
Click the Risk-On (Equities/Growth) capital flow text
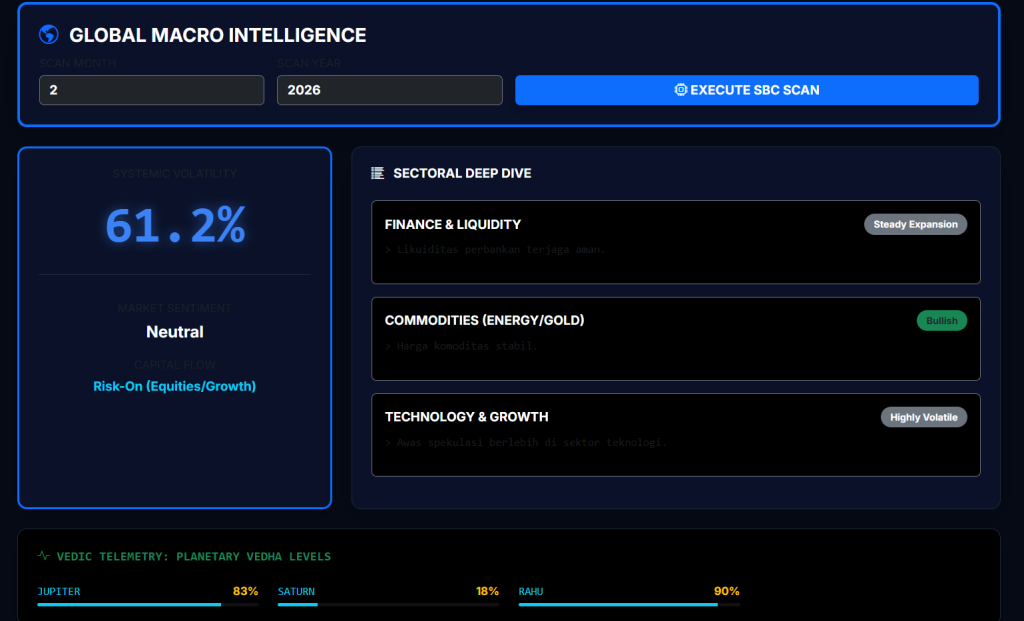tap(175, 386)
